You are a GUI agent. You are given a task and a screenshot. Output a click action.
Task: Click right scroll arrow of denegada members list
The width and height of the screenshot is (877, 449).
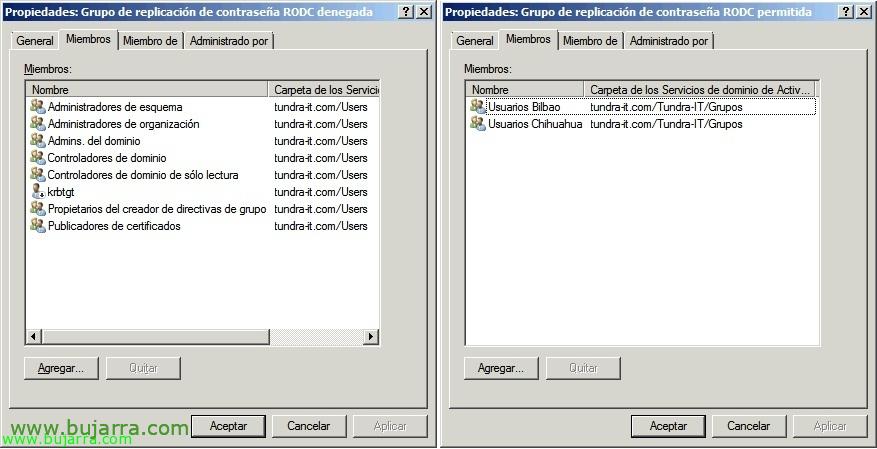371,337
